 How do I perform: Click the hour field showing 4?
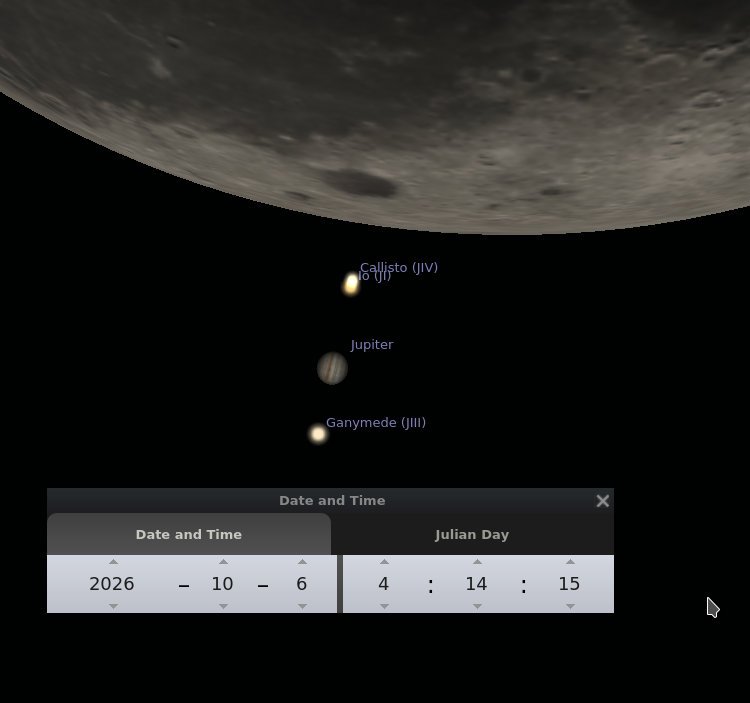pos(384,584)
